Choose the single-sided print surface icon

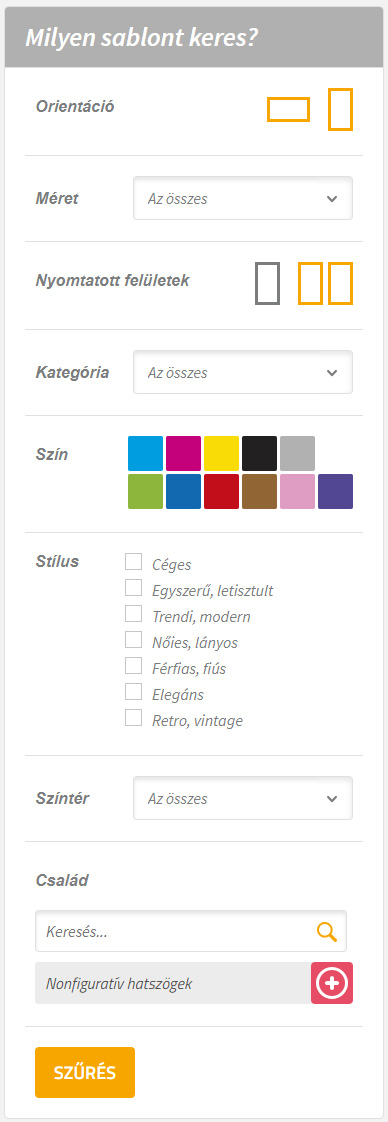(x=267, y=283)
